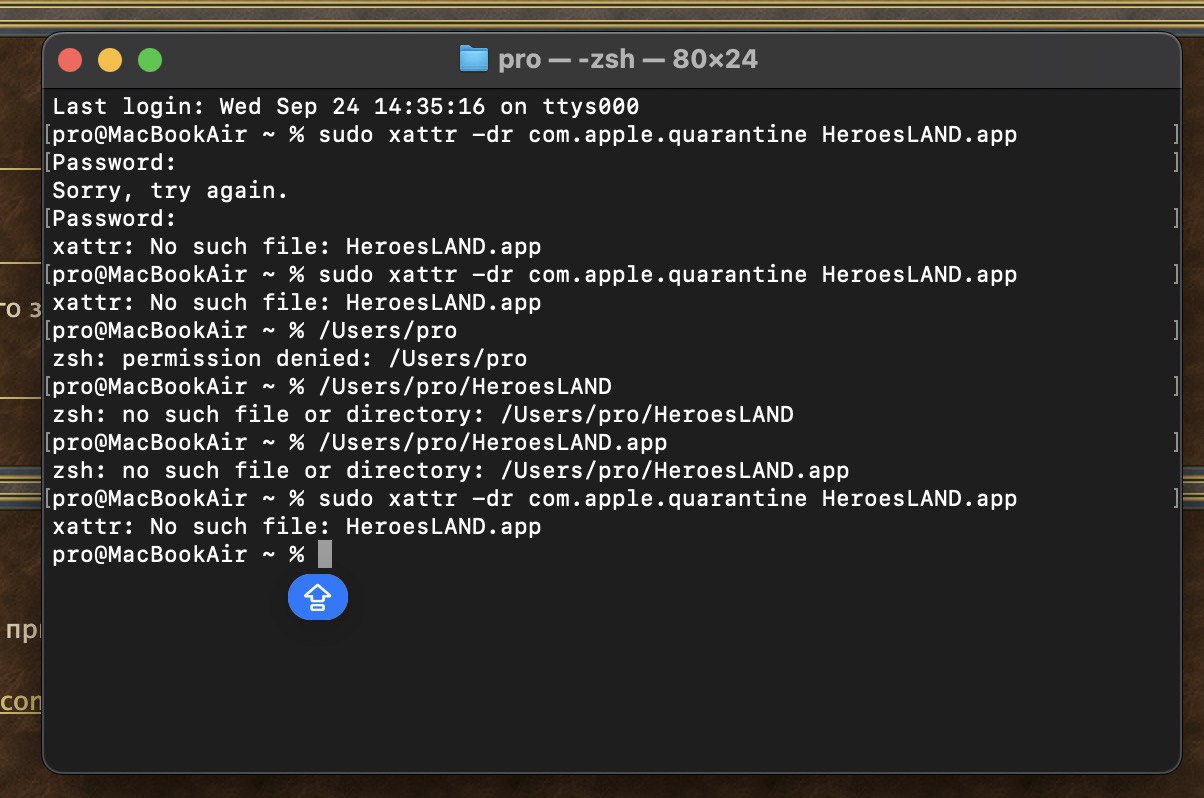Close the Terminal window with red button

pyautogui.click(x=70, y=60)
